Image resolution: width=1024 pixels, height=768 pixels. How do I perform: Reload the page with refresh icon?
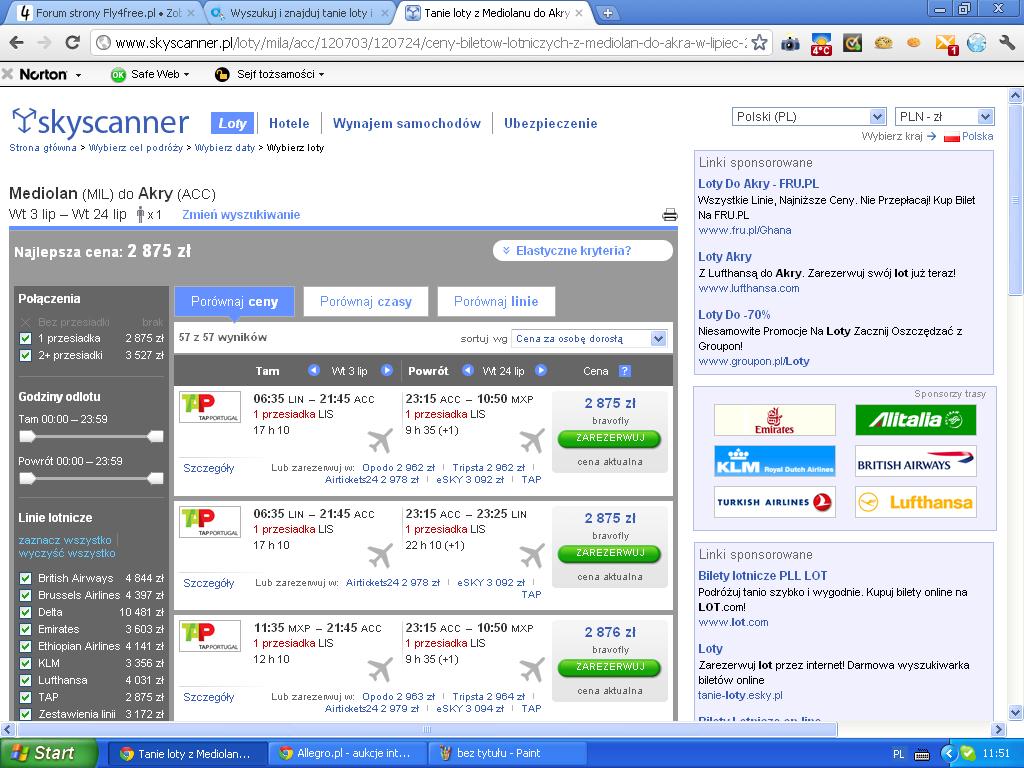coord(72,43)
